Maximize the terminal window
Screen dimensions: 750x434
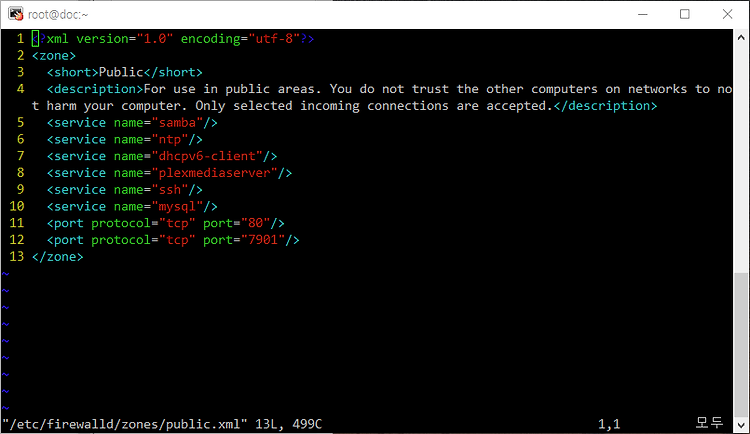[684, 14]
